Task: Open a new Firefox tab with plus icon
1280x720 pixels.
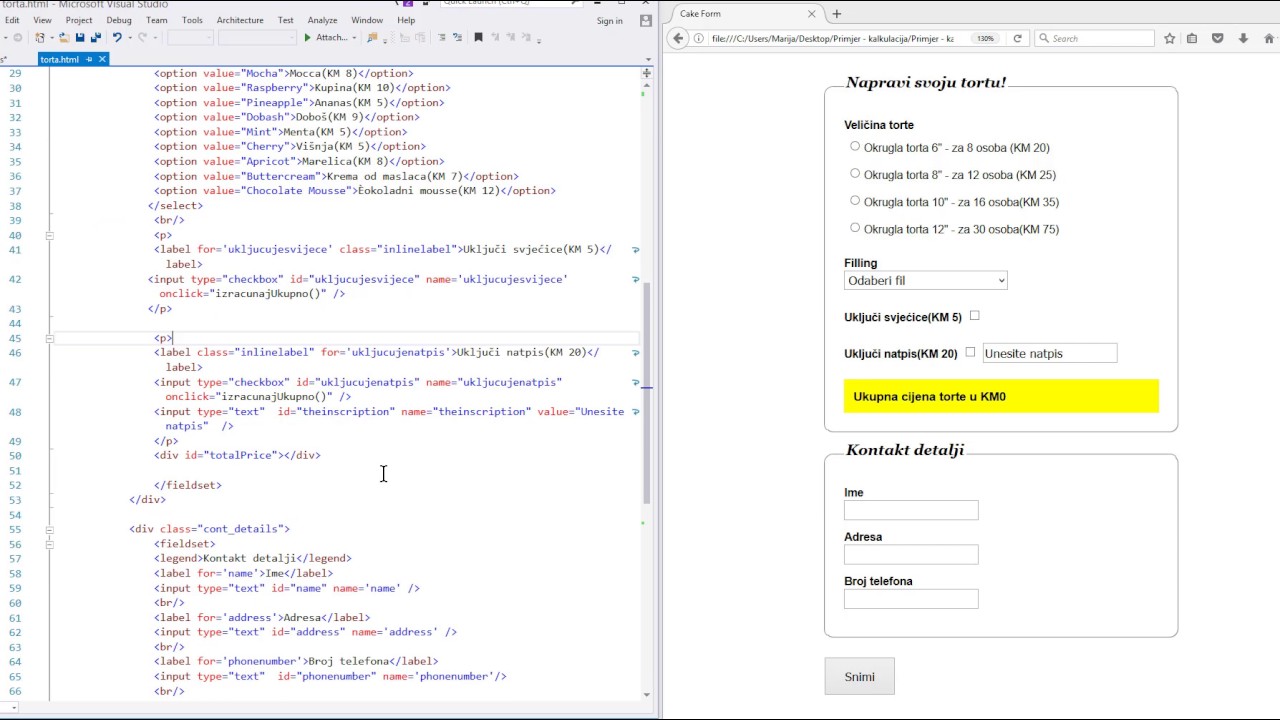Action: [837, 14]
